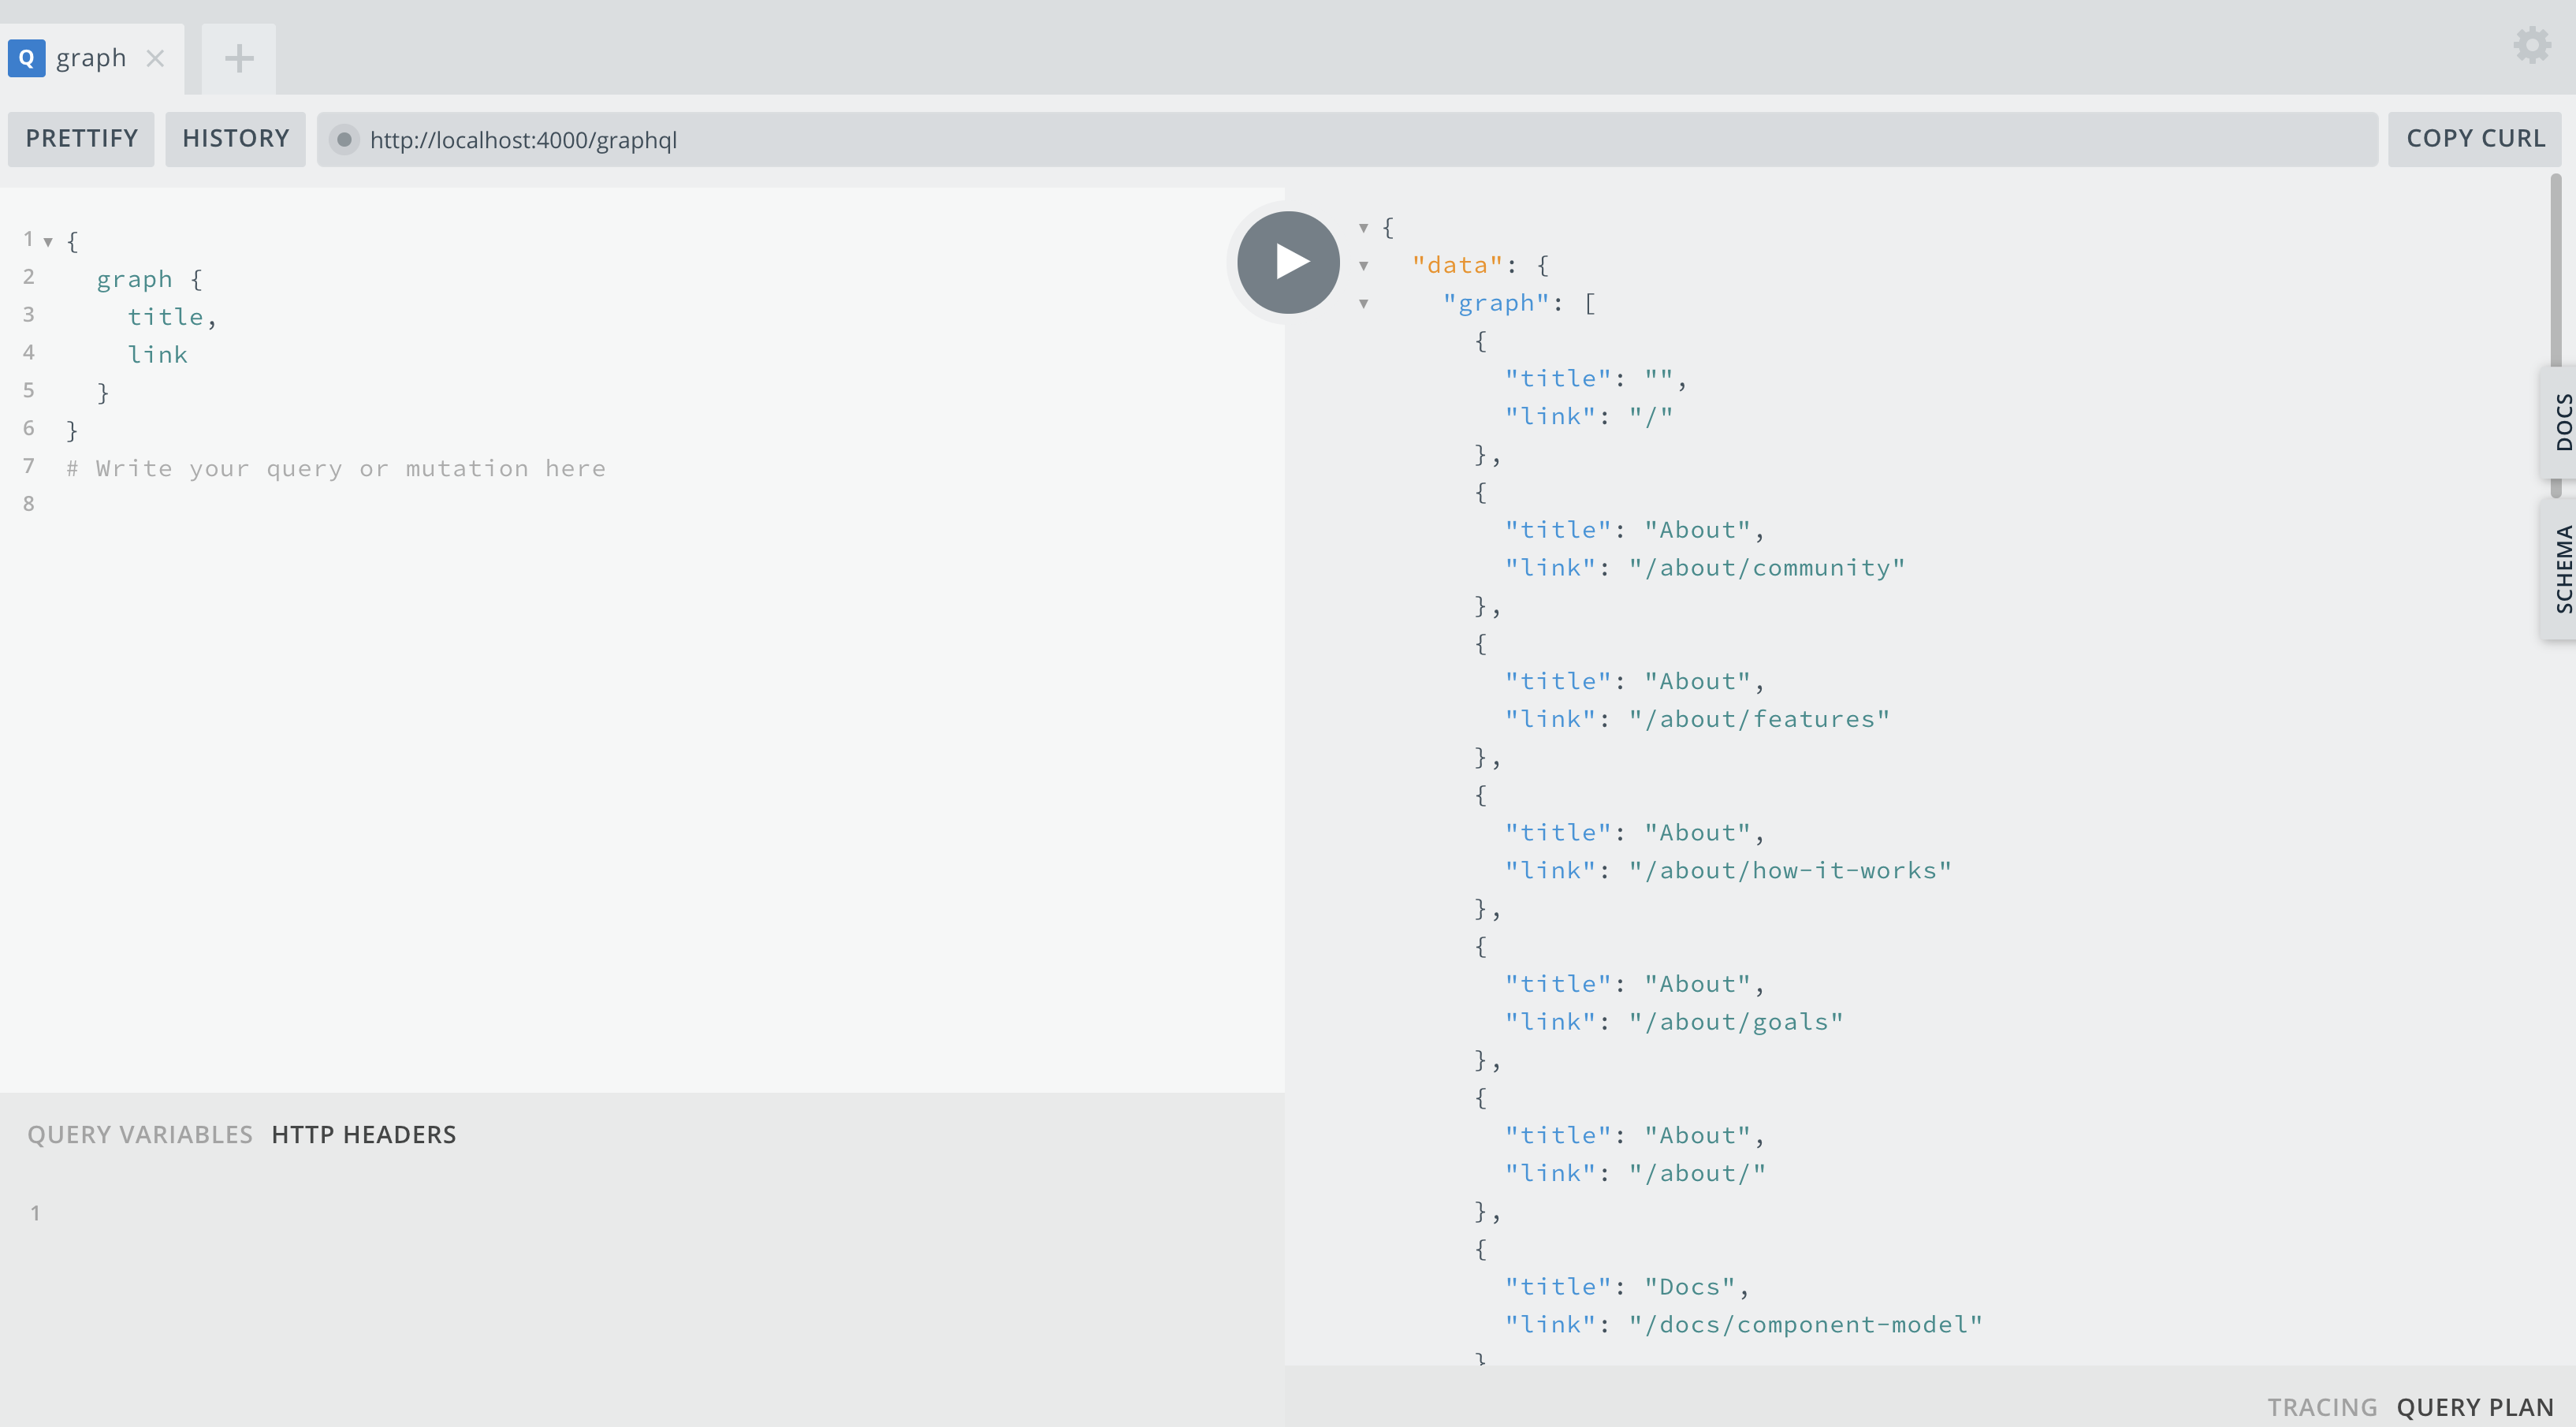Click the connection status dot near URL
Screen dimensions: 2576x1427
click(345, 140)
